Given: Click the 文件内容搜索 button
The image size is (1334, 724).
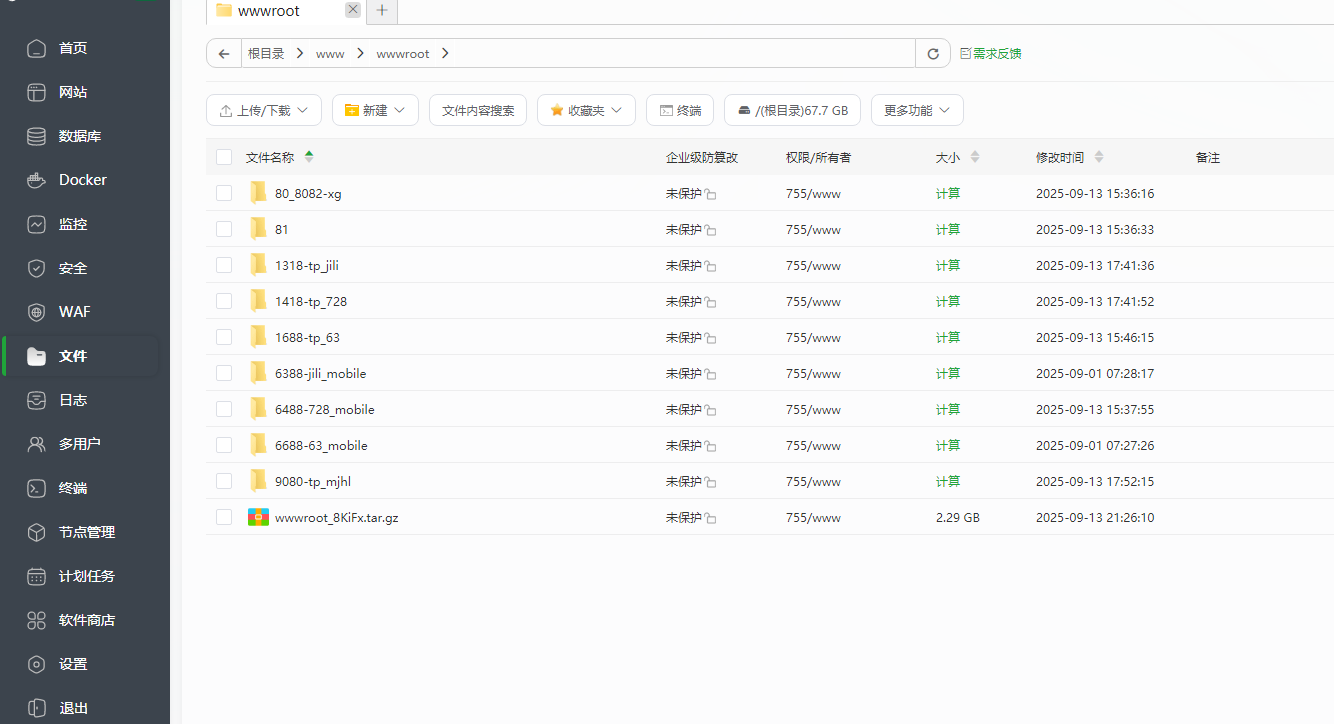Looking at the screenshot, I should pyautogui.click(x=478, y=110).
